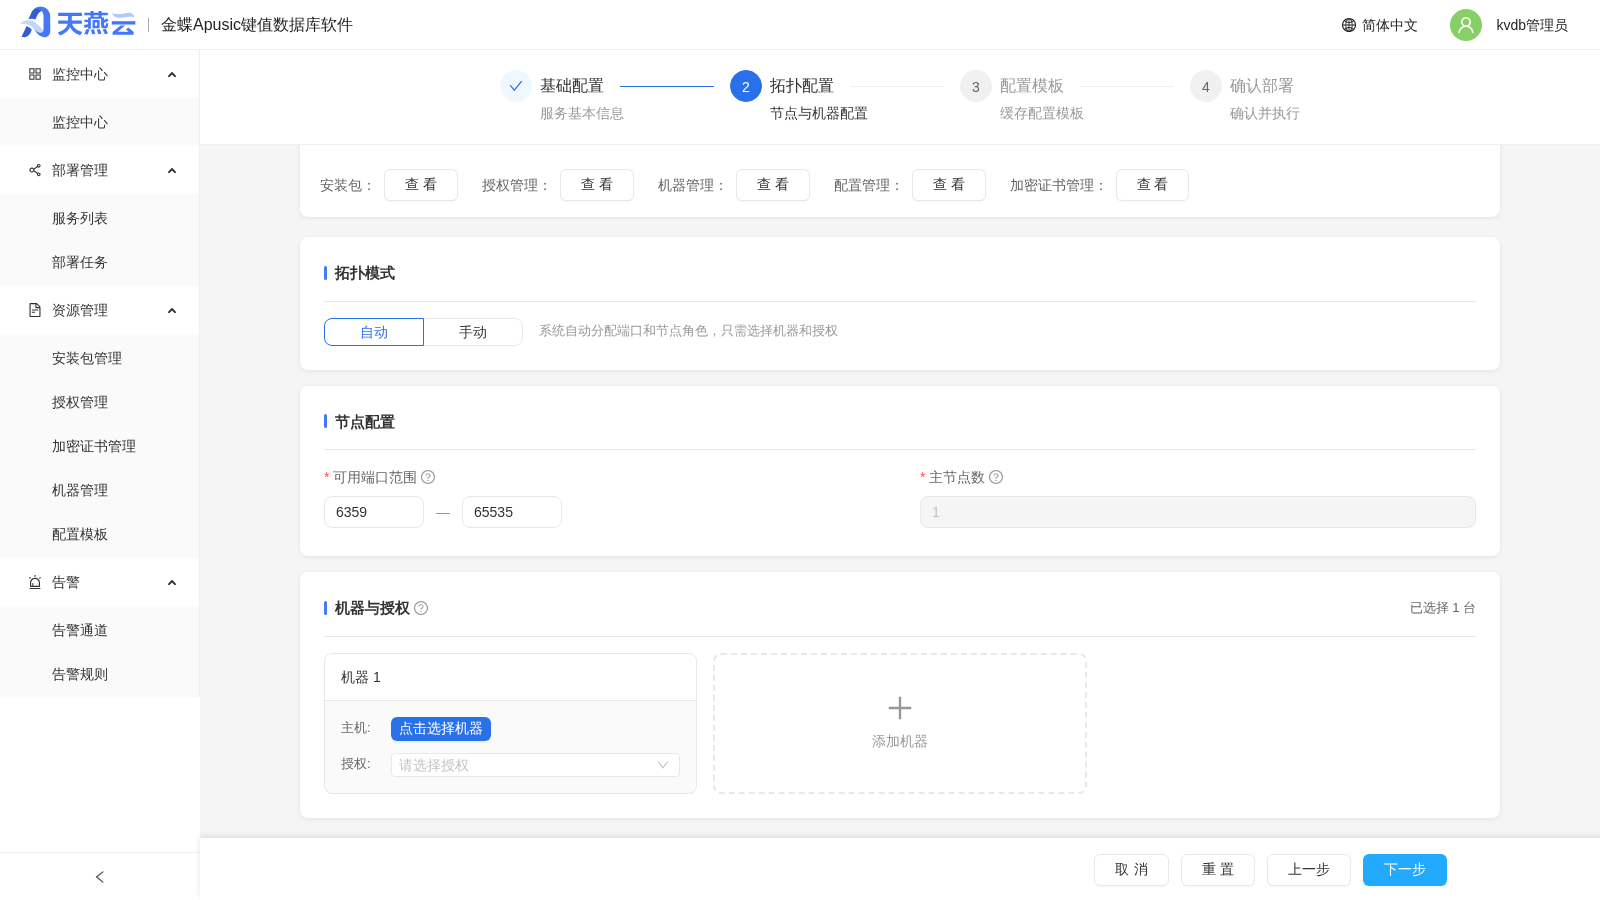1600x900 pixels.
Task: Click the 上一步 button
Action: pyautogui.click(x=1309, y=870)
